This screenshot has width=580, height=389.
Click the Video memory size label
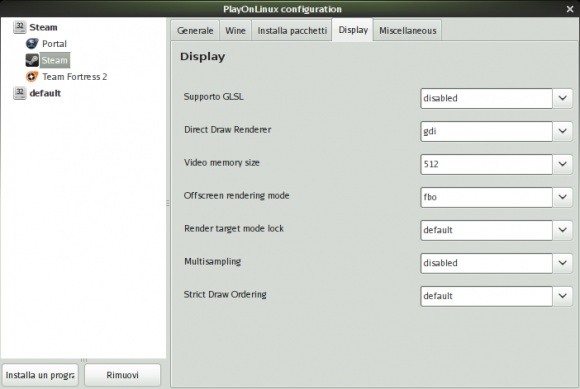click(x=222, y=162)
